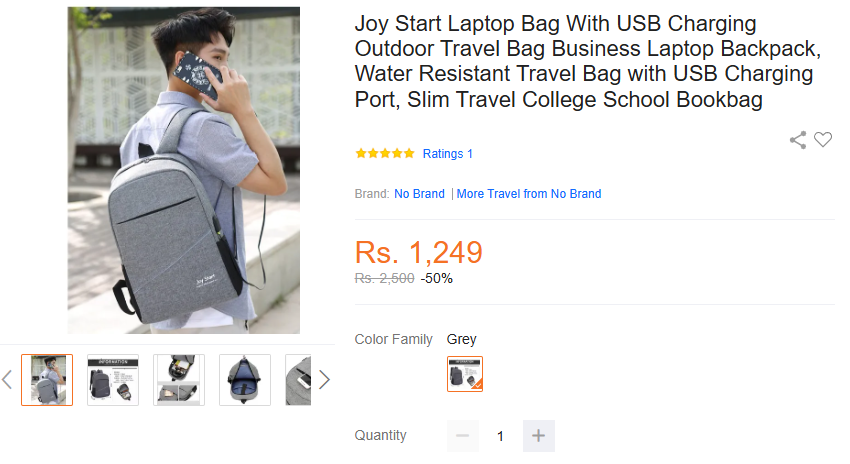Open the No Brand link
The height and width of the screenshot is (464, 850).
point(419,194)
